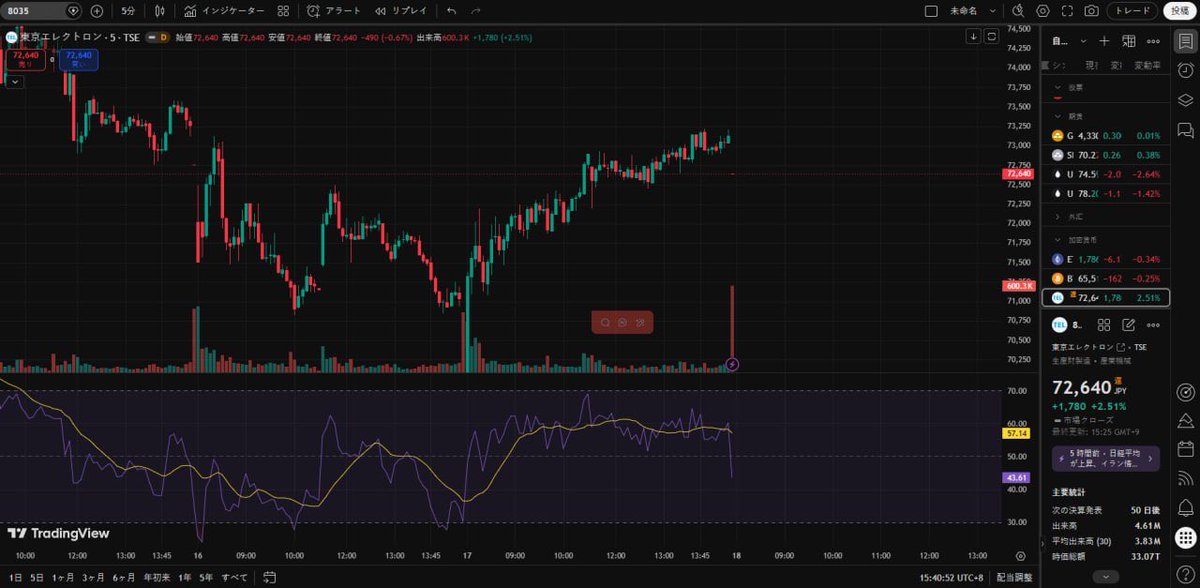Add a compare symbol with the plus icon

pos(97,11)
